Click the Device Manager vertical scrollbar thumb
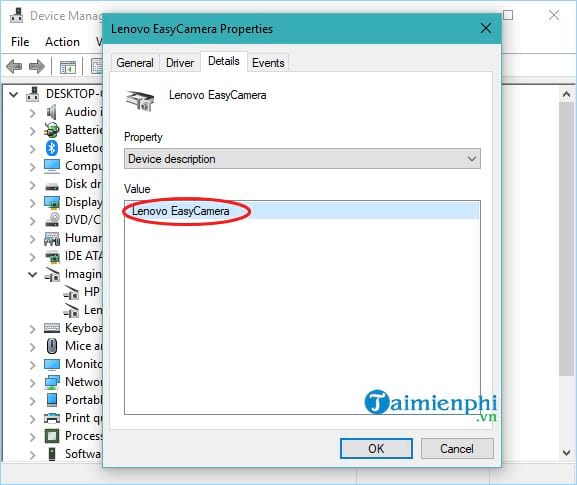 pyautogui.click(x=566, y=239)
